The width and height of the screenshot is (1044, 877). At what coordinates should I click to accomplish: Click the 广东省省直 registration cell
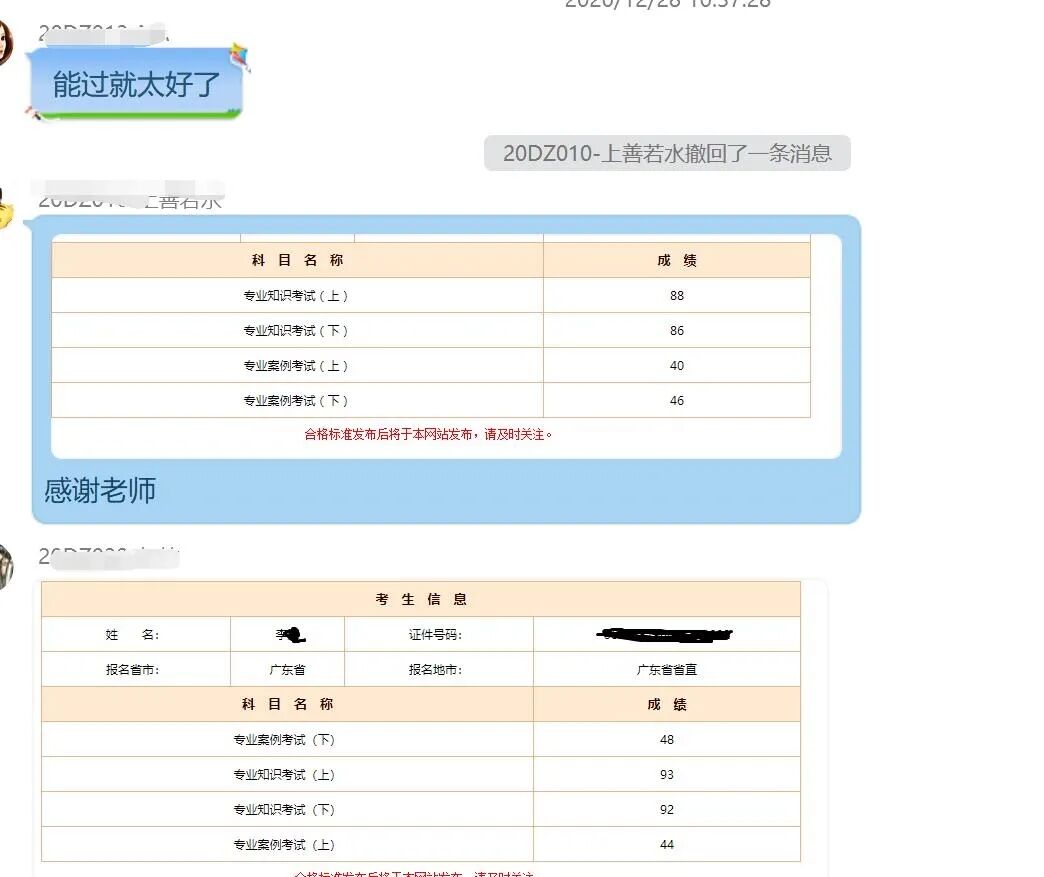[666, 669]
